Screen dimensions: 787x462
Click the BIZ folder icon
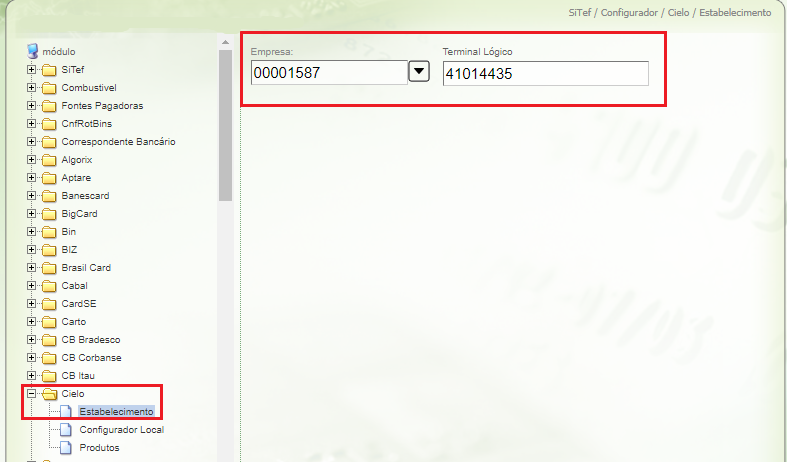[49, 250]
